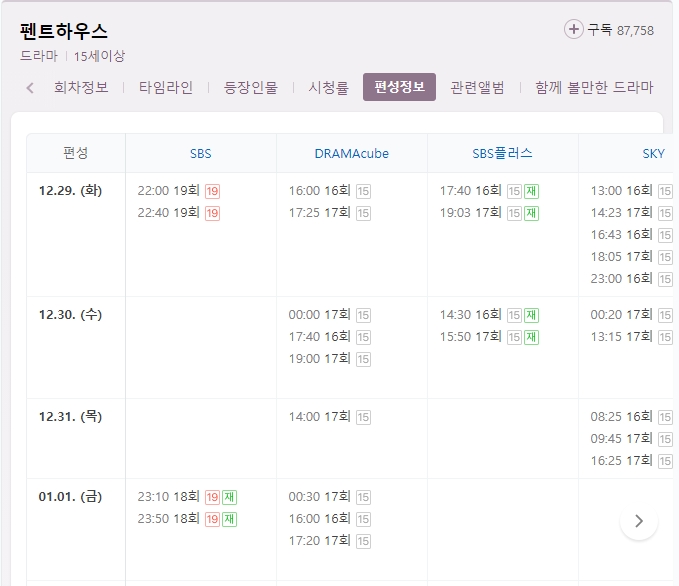Image resolution: width=679 pixels, height=586 pixels.
Task: Switch to the 타임라인 tab
Action: [166, 87]
